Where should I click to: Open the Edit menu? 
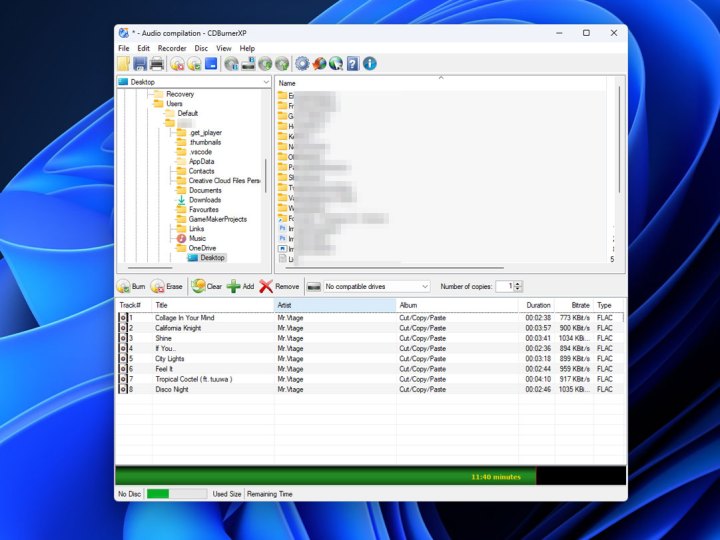pos(143,48)
